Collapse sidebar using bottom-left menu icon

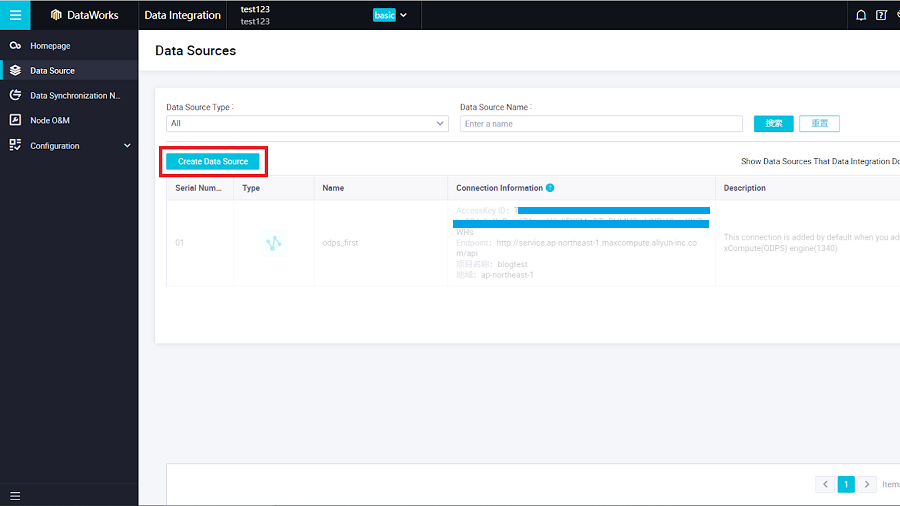(15, 496)
